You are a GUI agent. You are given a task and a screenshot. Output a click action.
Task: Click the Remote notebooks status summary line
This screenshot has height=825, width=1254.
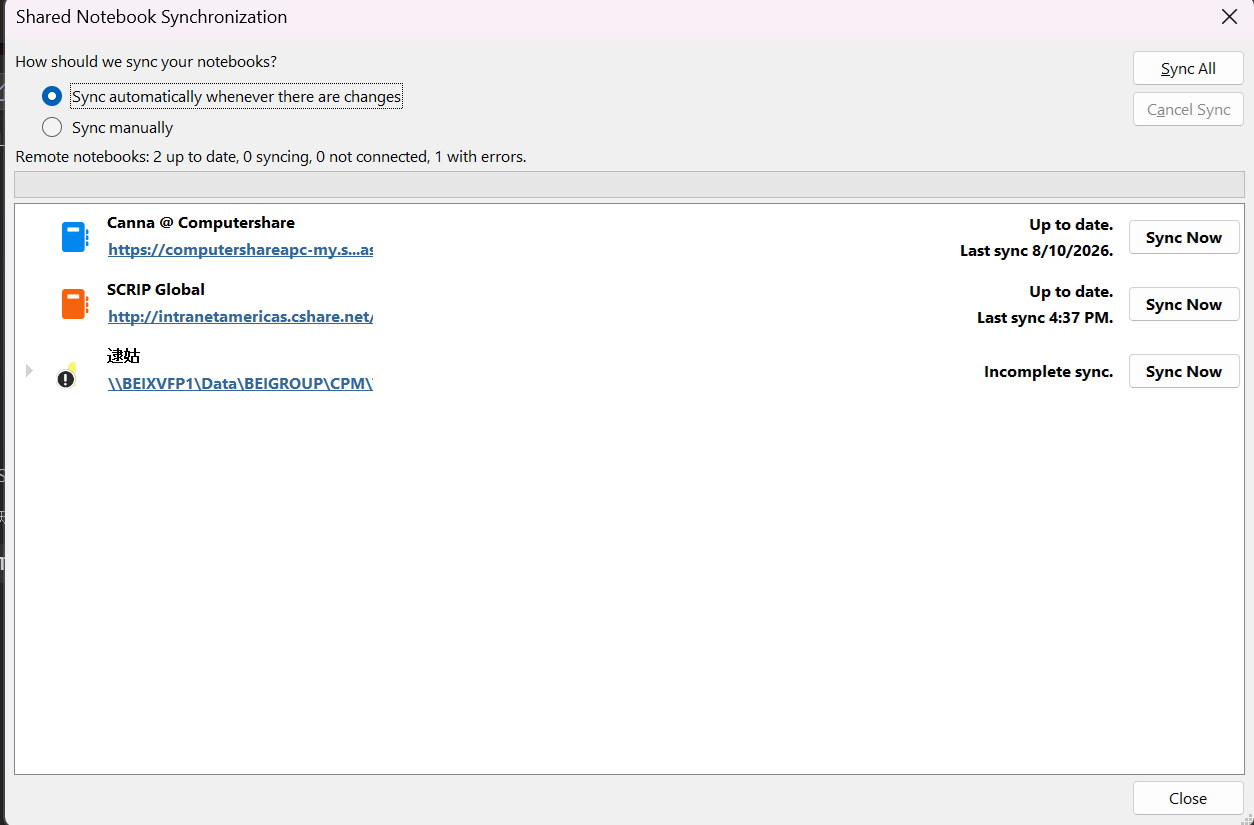point(271,157)
